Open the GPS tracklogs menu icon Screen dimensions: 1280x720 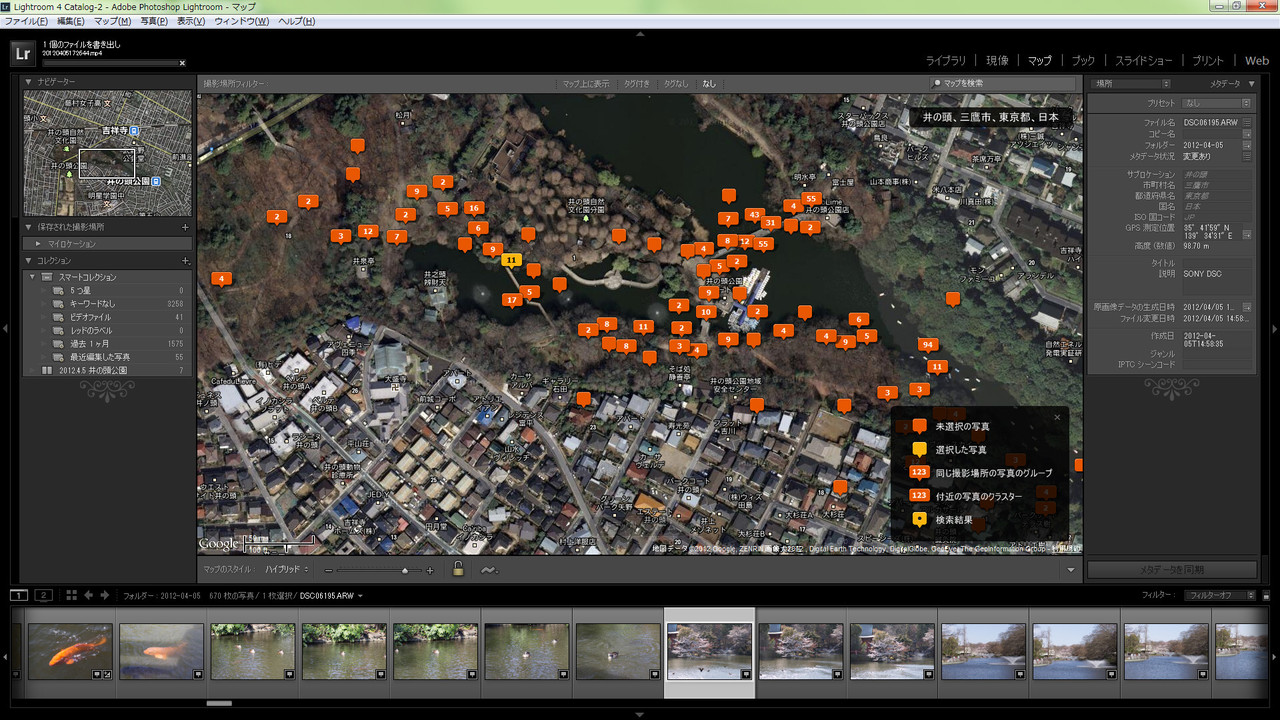[x=488, y=570]
